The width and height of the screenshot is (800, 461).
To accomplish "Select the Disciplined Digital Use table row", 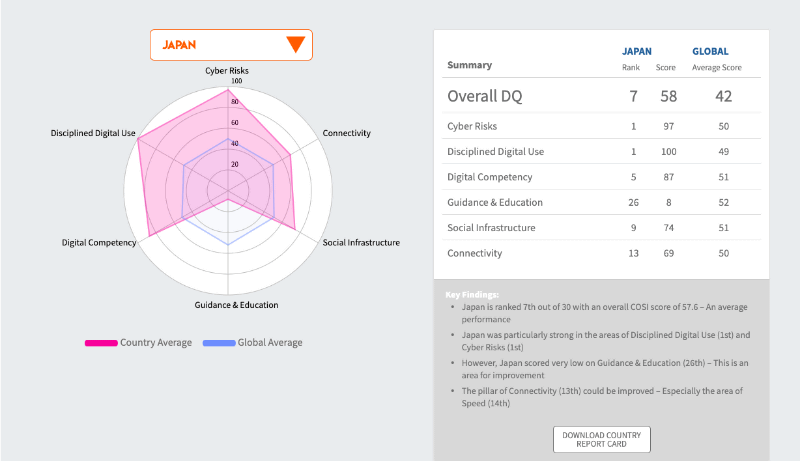I will (601, 152).
